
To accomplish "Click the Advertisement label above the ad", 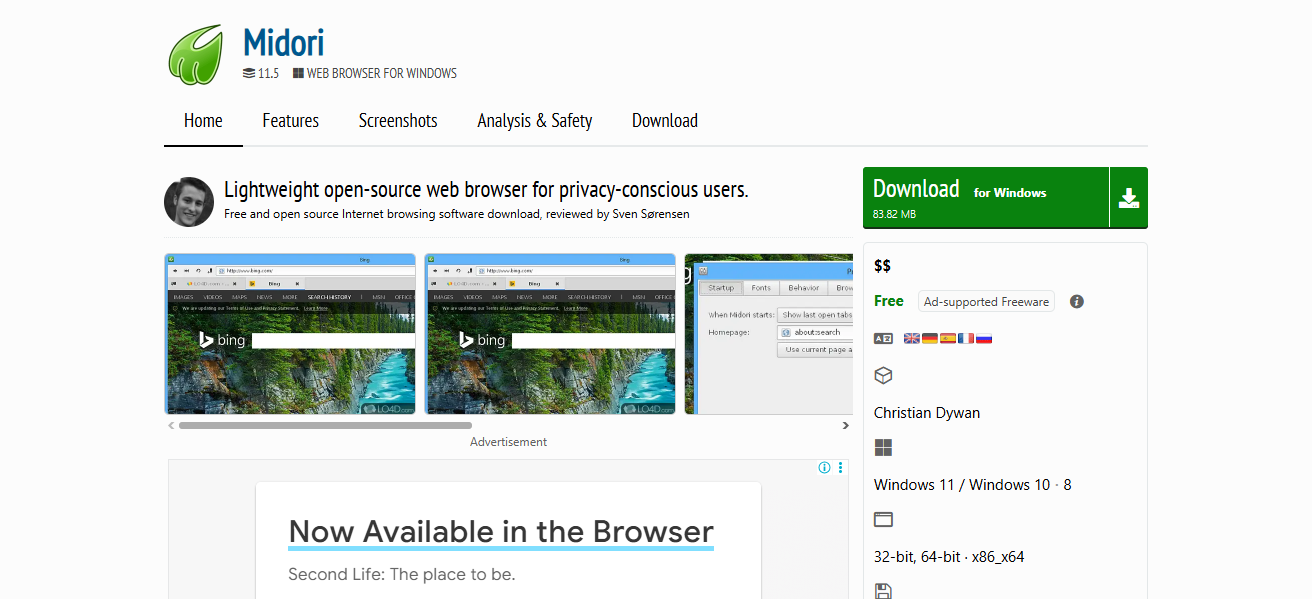I will coord(509,442).
